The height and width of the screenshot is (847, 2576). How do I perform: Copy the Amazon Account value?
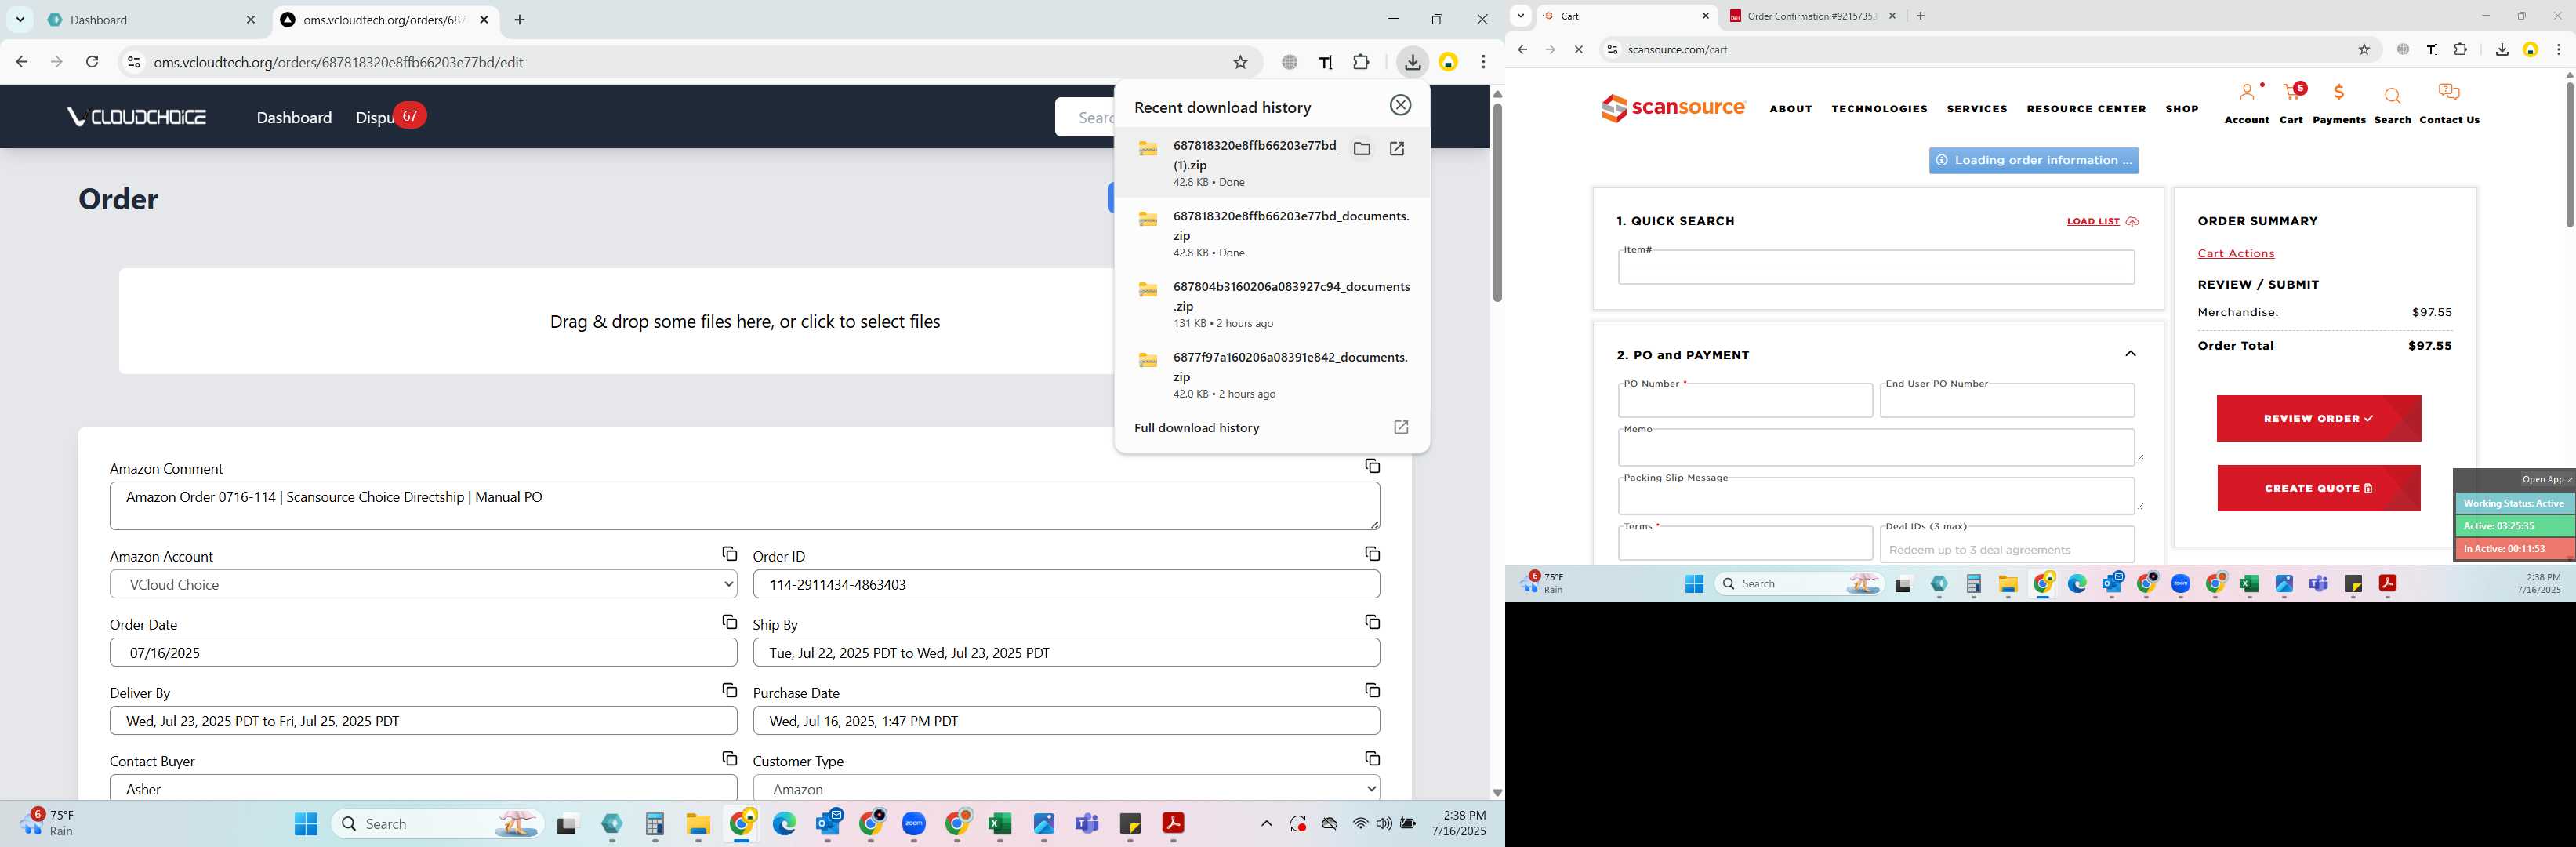coord(729,554)
